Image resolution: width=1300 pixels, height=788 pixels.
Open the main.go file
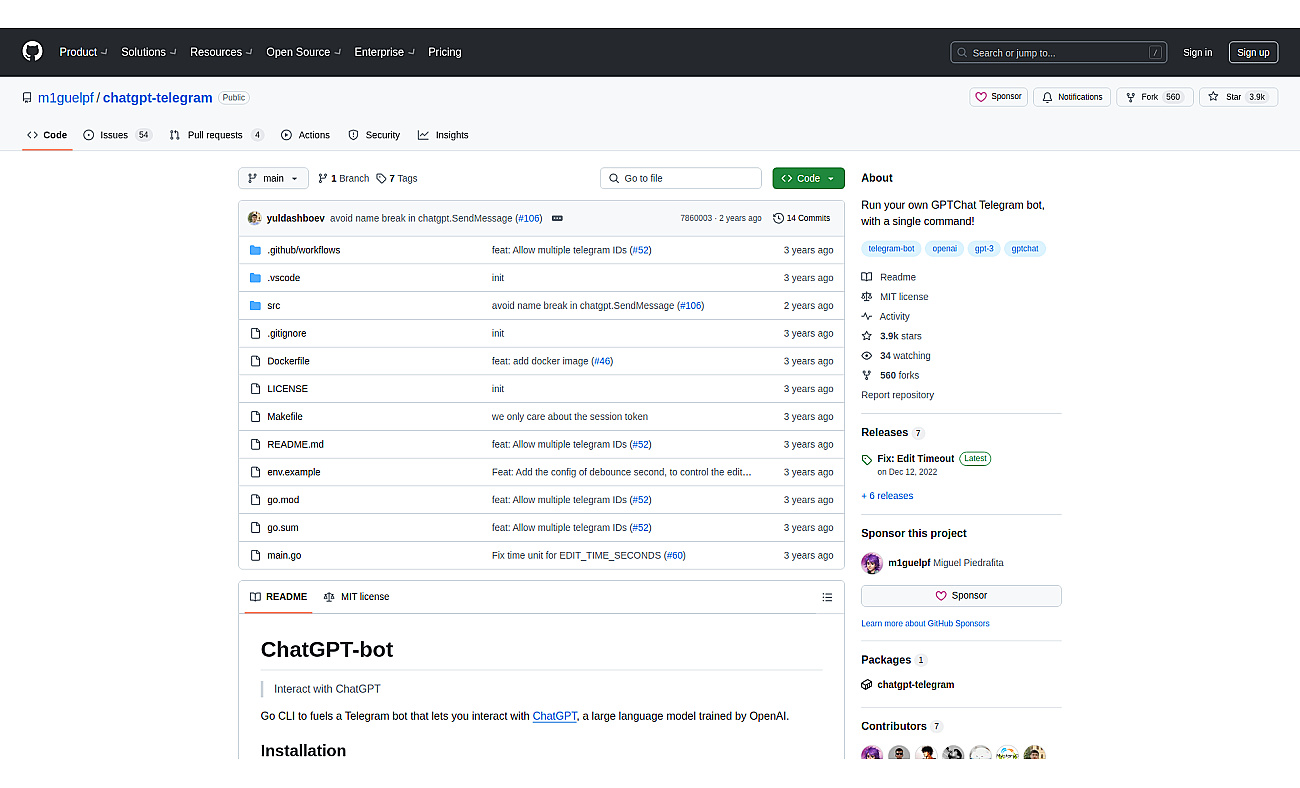pyautogui.click(x=284, y=555)
